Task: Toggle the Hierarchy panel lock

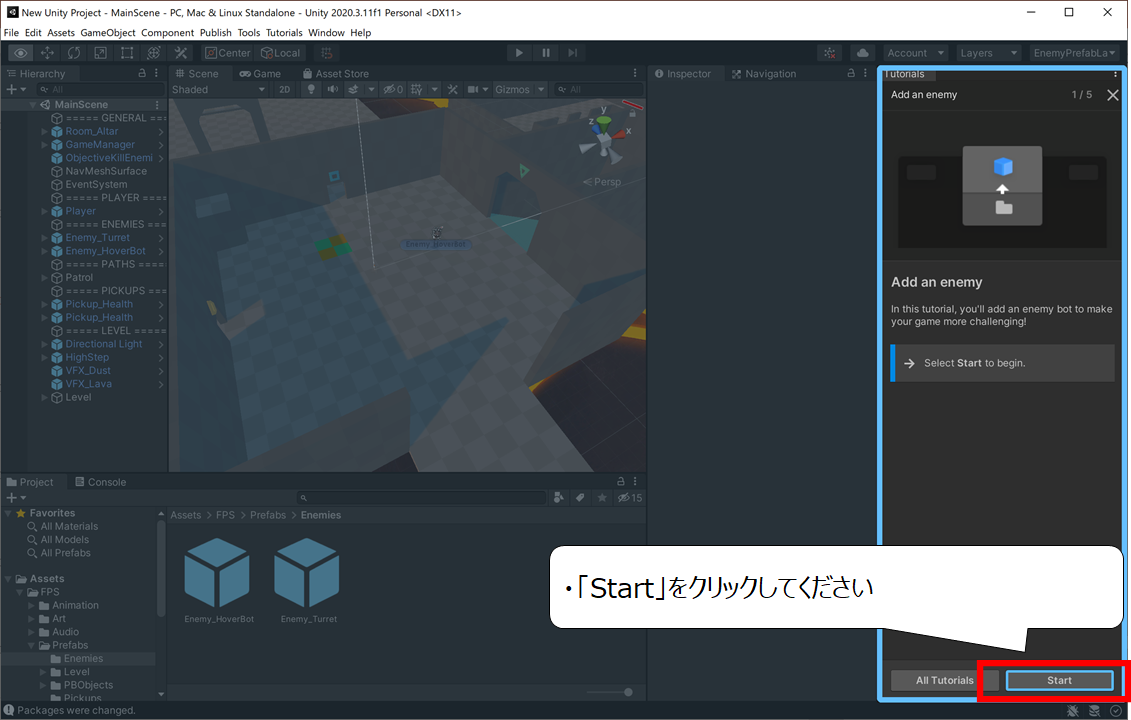Action: pyautogui.click(x=142, y=74)
